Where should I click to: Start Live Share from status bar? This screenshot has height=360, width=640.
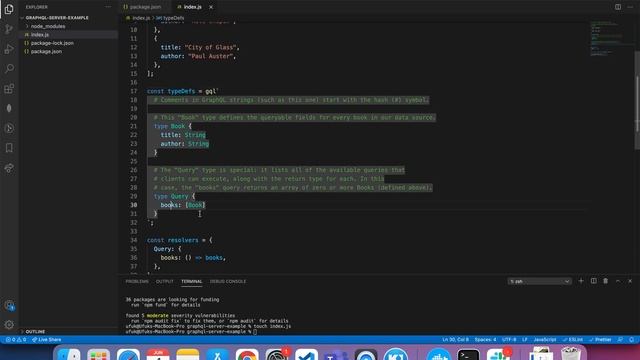[x=47, y=340]
